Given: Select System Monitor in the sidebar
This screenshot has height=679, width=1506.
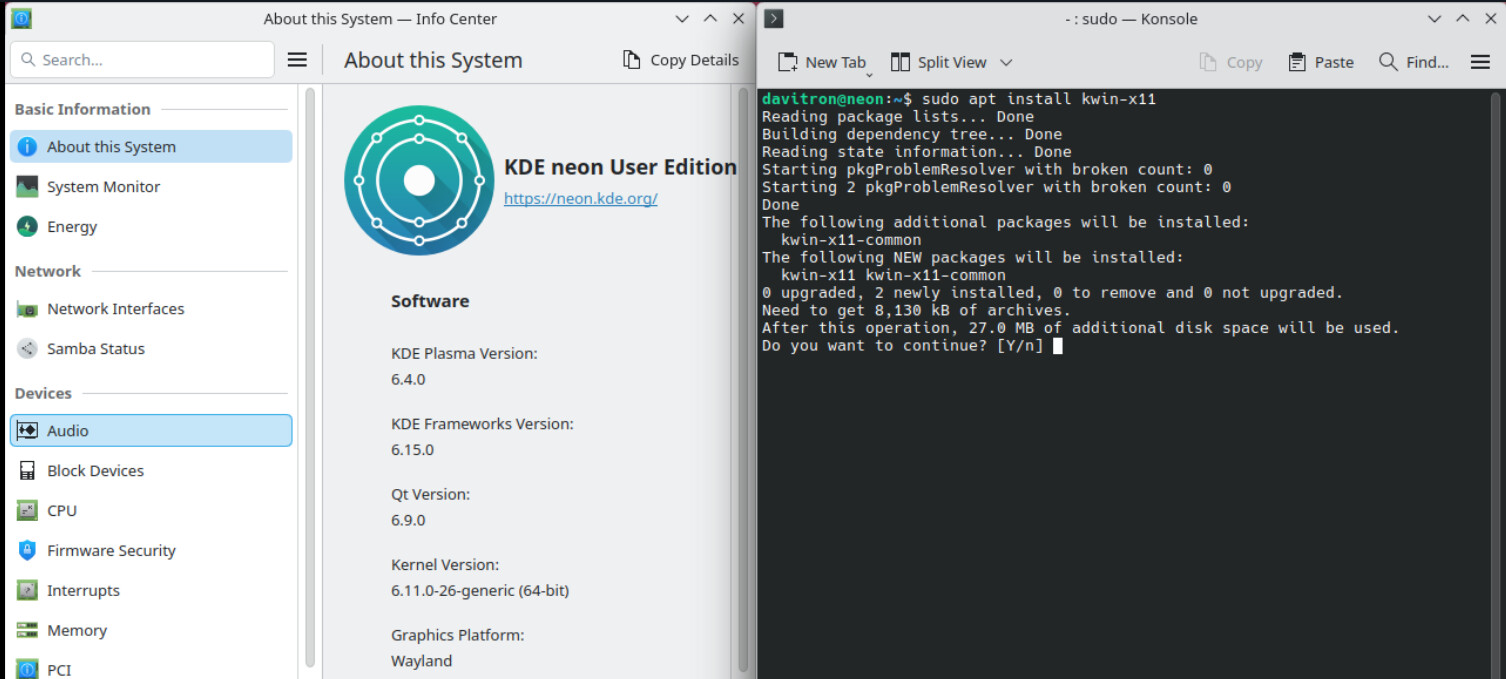Looking at the screenshot, I should click(103, 187).
